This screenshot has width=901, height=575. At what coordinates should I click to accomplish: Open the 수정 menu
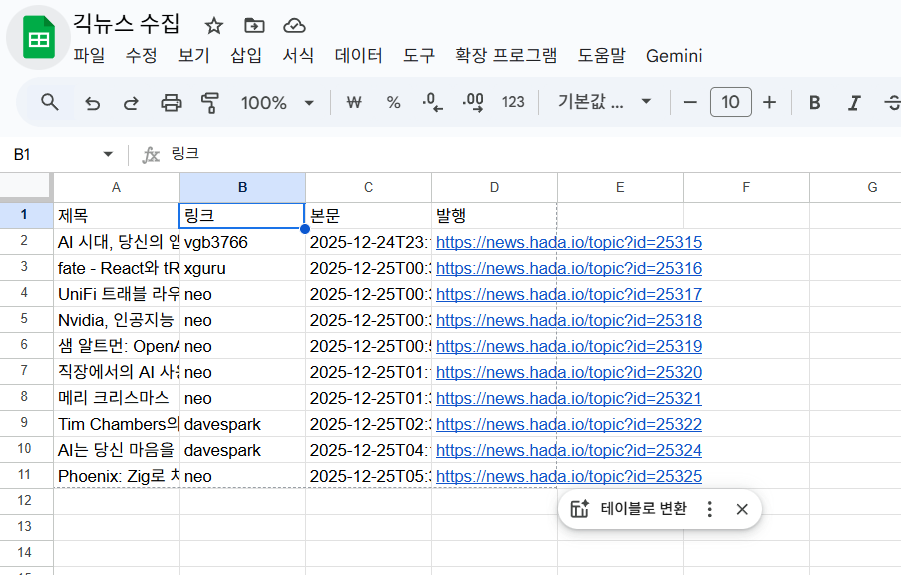pyautogui.click(x=141, y=55)
